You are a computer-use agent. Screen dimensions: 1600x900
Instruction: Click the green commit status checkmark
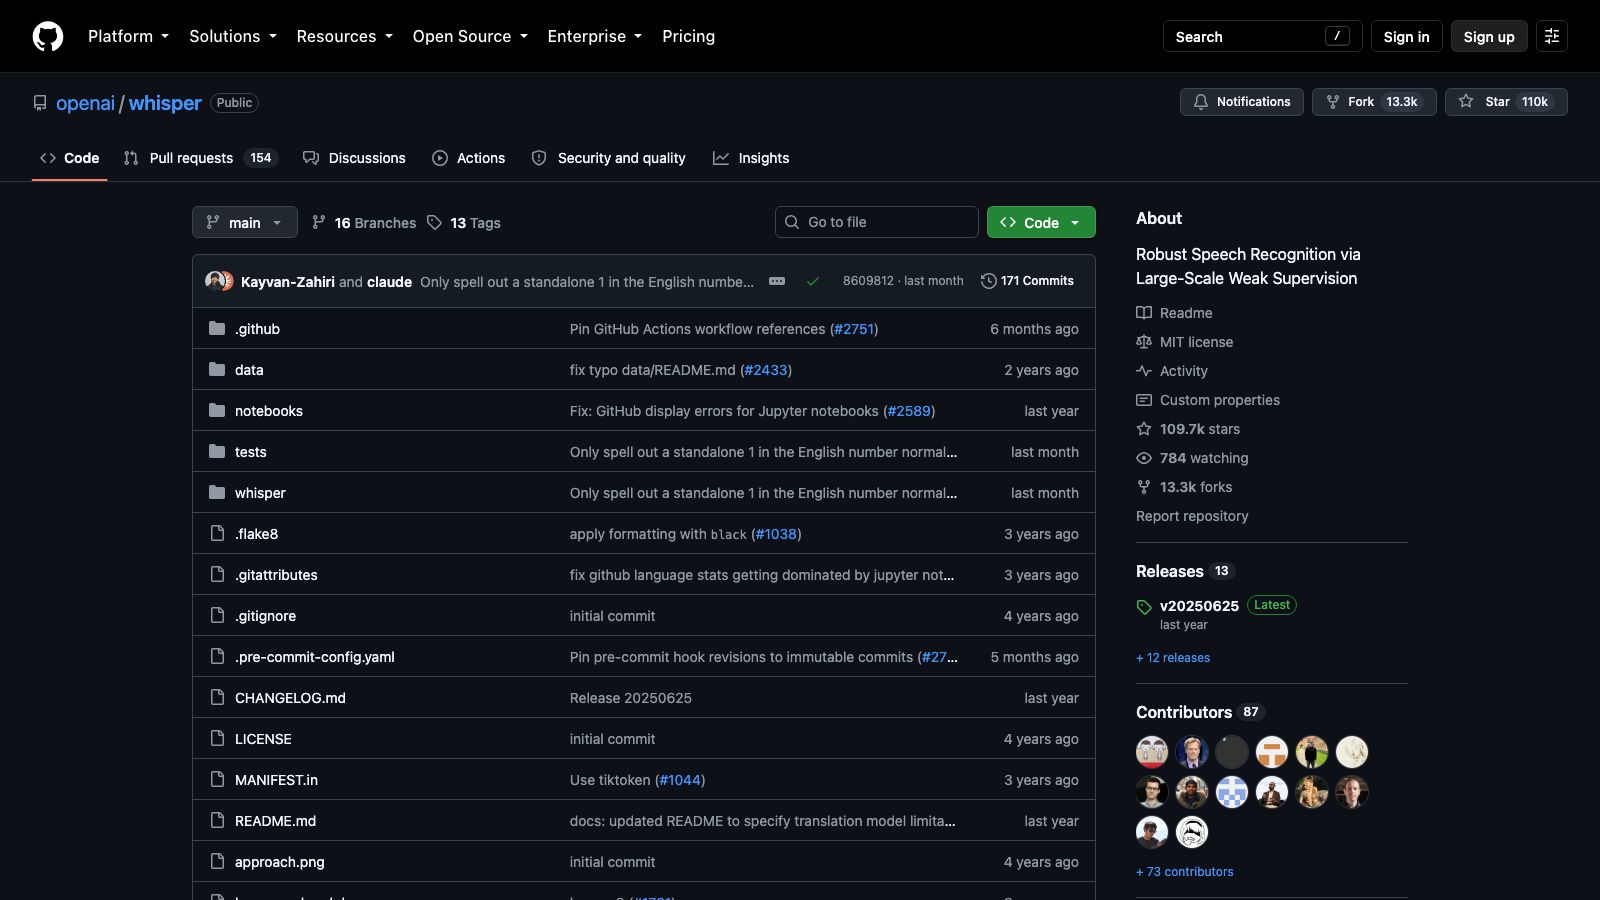pos(813,281)
